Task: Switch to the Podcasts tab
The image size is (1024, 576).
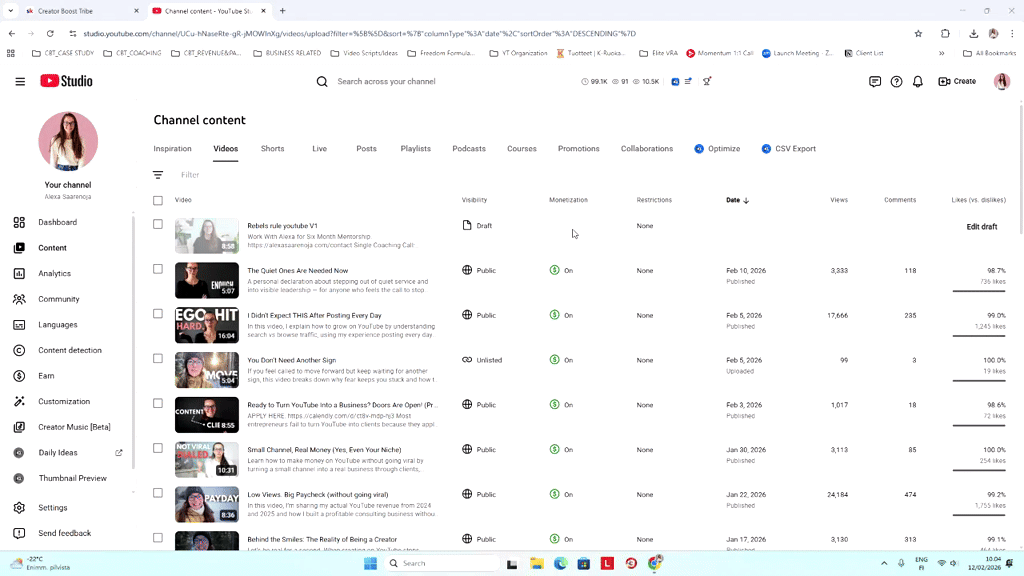Action: tap(469, 149)
